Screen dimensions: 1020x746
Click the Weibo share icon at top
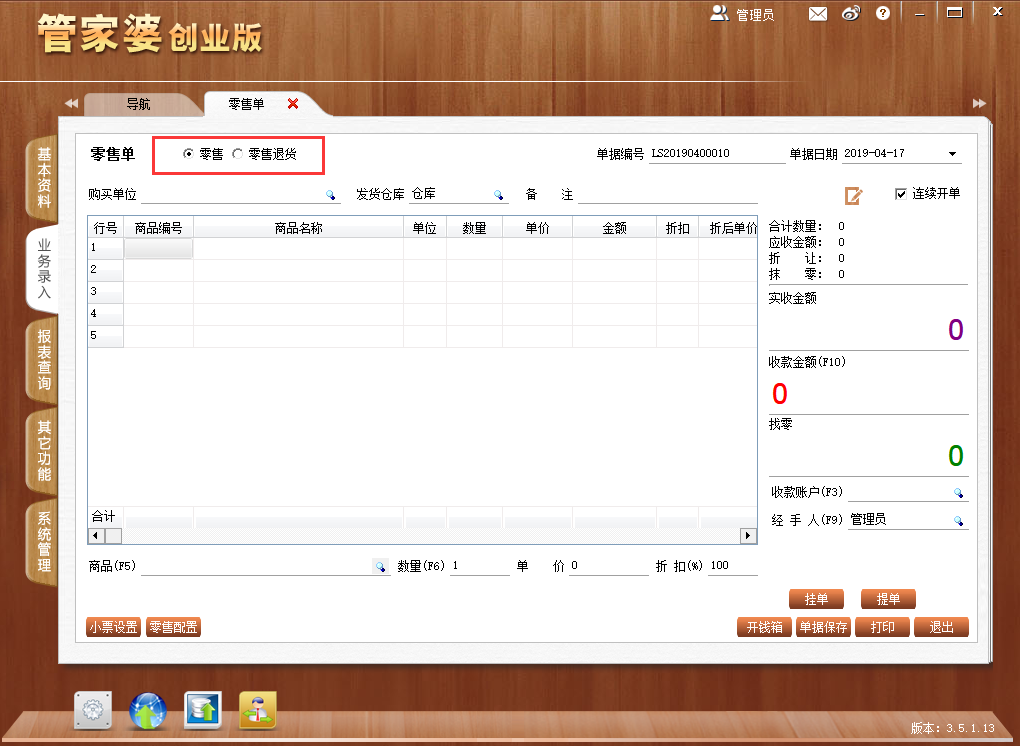pyautogui.click(x=851, y=13)
